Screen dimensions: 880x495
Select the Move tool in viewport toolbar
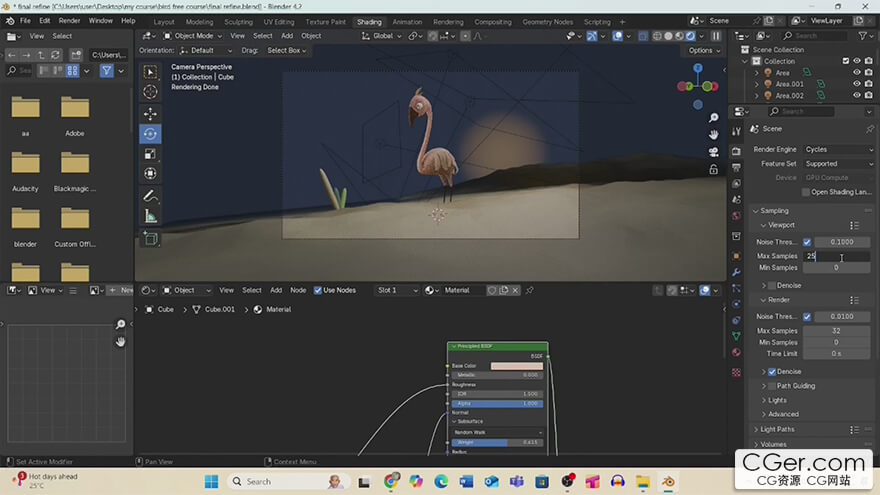pos(150,114)
